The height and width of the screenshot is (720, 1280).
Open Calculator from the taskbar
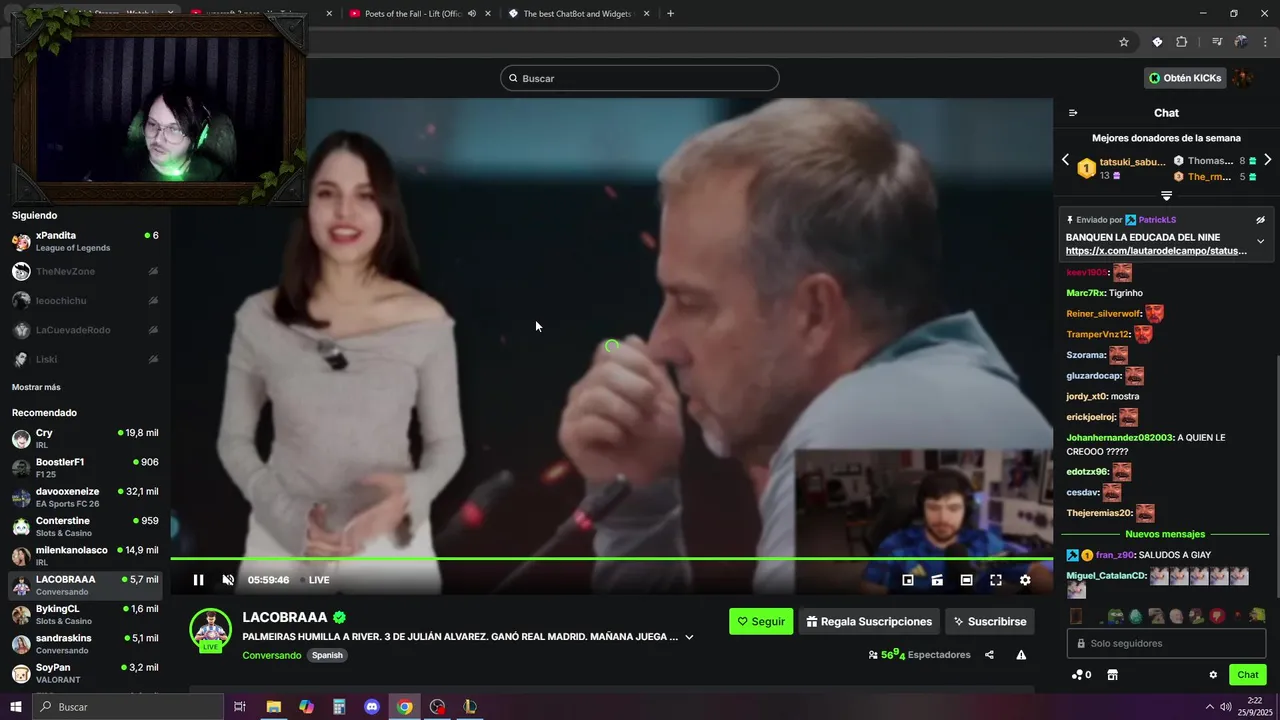click(339, 707)
